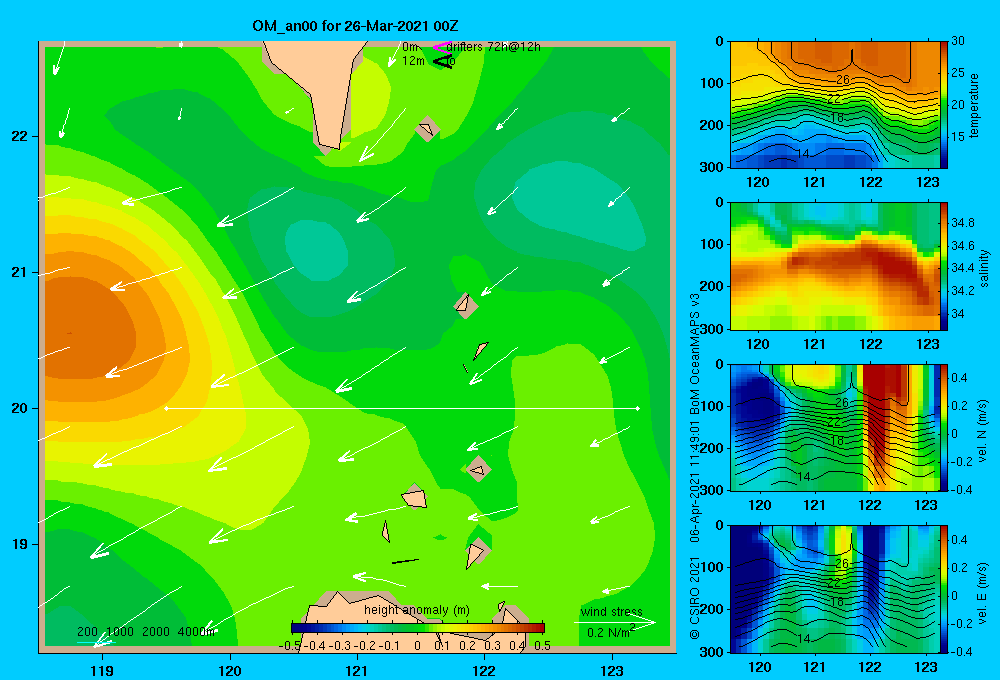Click the '300' depth label of salinity plot

[x=712, y=329]
